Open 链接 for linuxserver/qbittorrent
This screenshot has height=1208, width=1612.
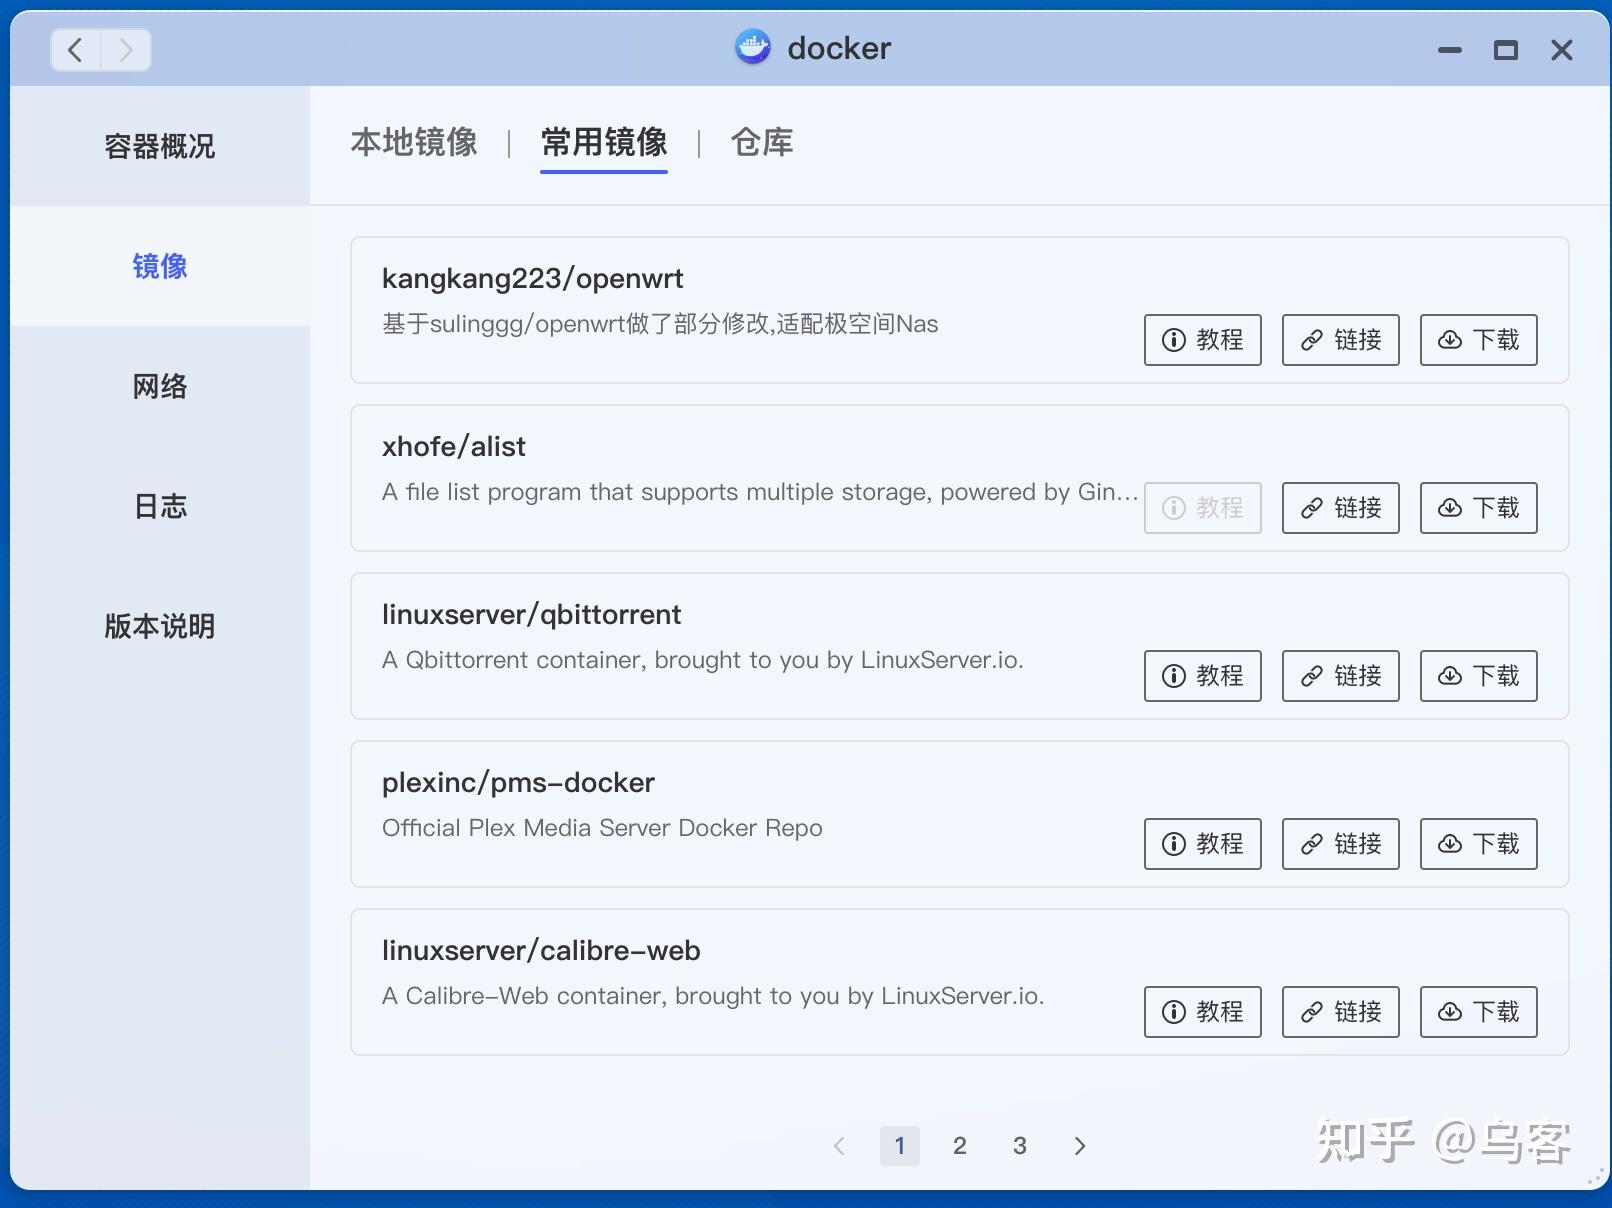[1341, 676]
